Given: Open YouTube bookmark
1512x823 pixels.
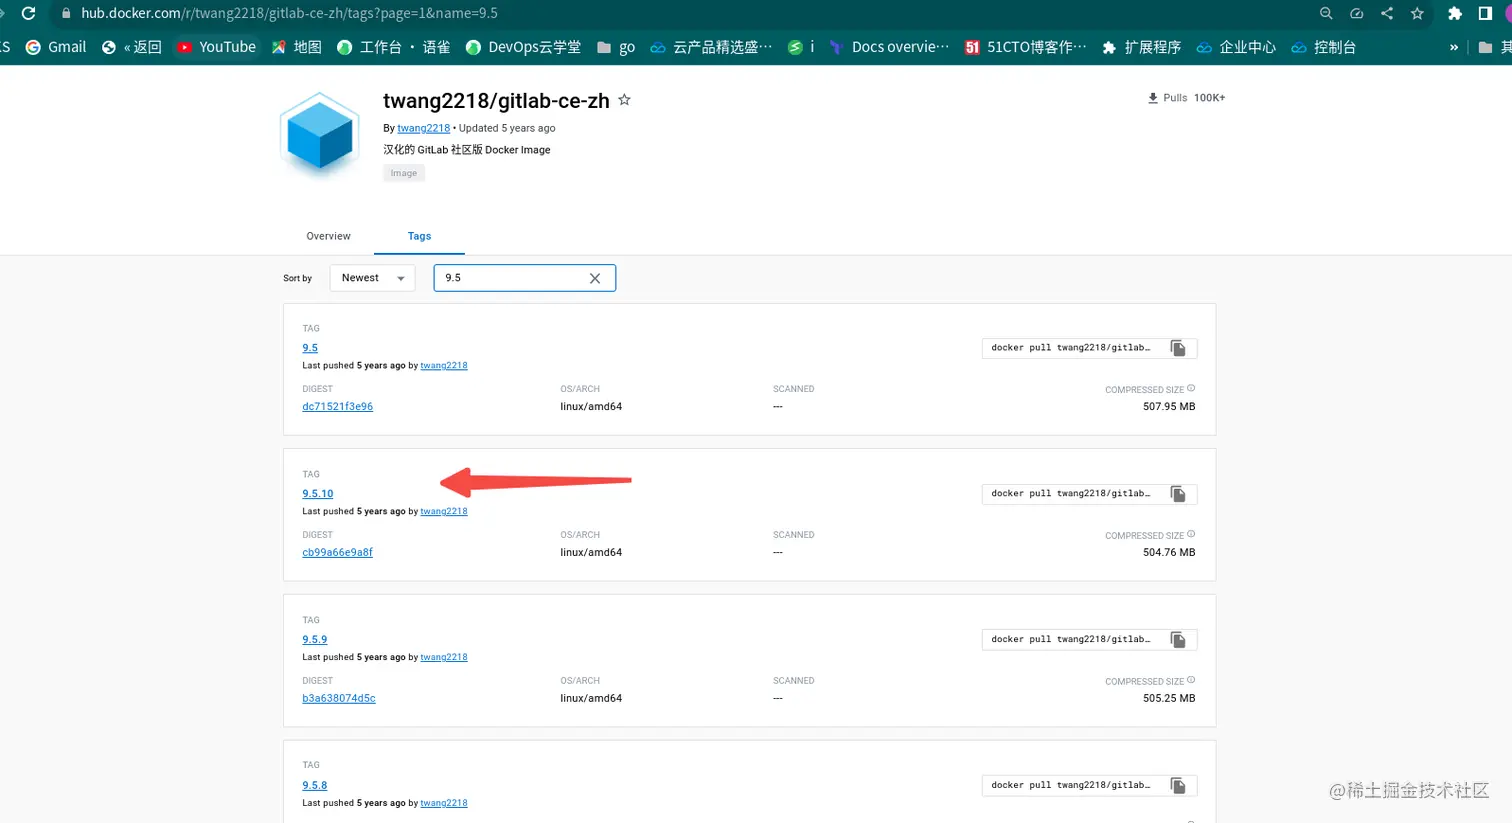Looking at the screenshot, I should pyautogui.click(x=216, y=47).
